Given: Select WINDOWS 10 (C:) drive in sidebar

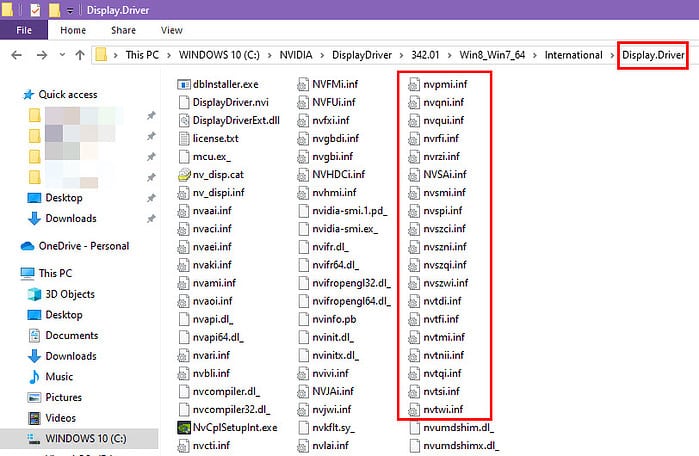Looking at the screenshot, I should coord(87,438).
